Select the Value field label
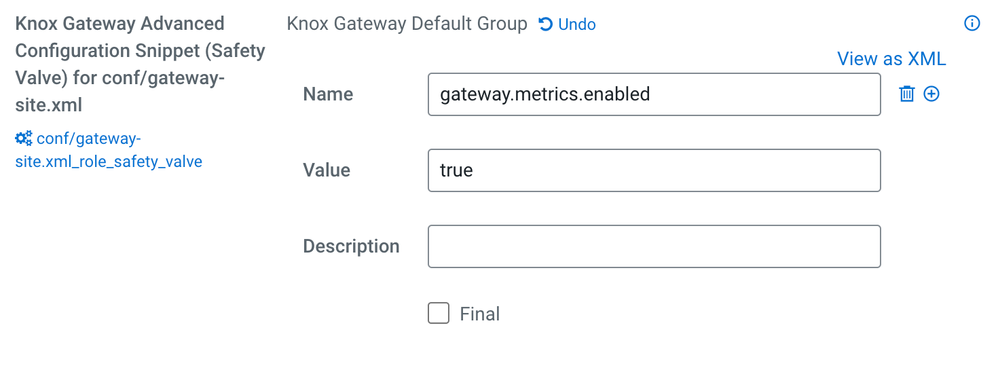998x372 pixels. point(327,170)
